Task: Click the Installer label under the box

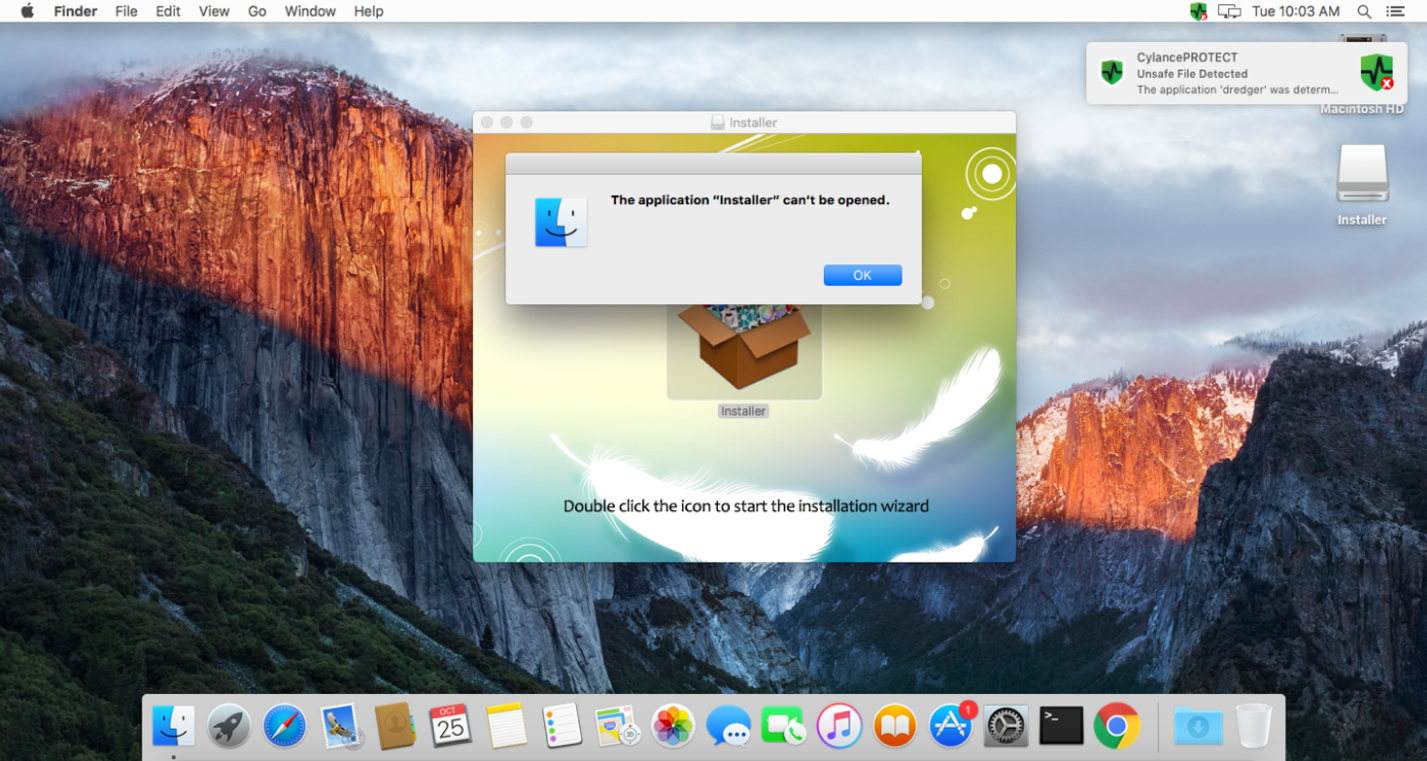Action: point(743,411)
